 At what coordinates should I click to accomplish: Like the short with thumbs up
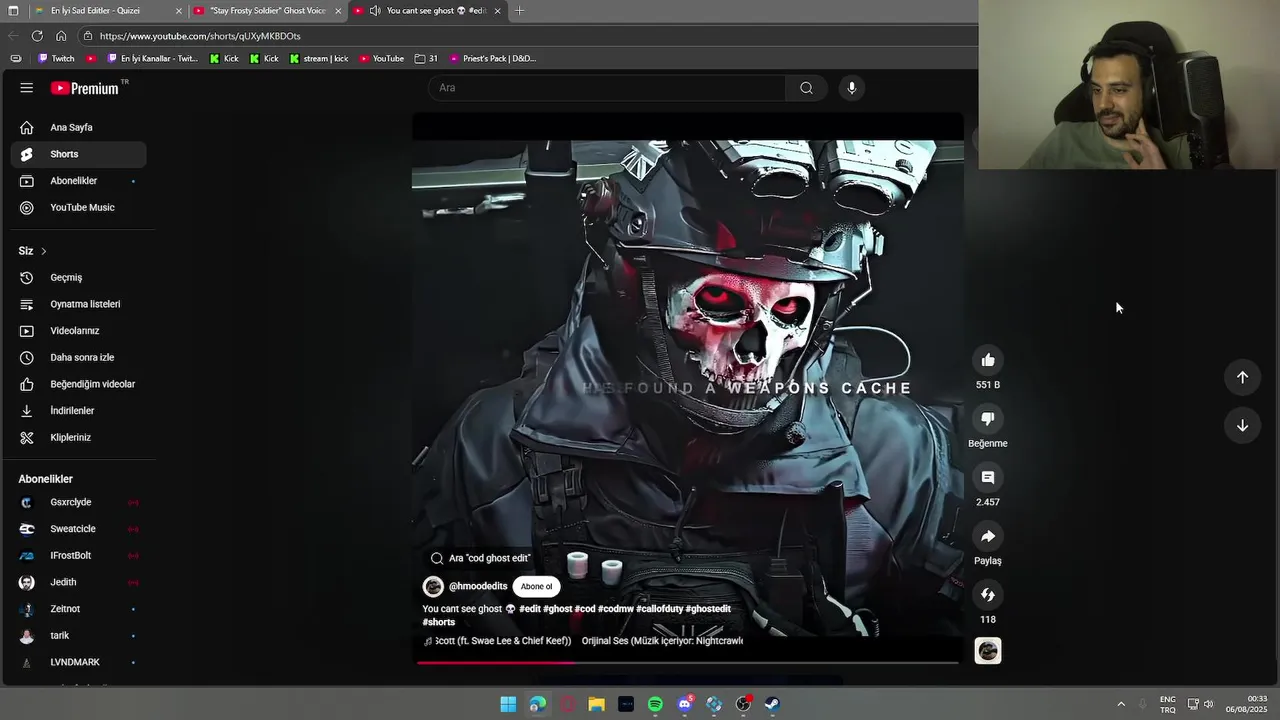(988, 360)
